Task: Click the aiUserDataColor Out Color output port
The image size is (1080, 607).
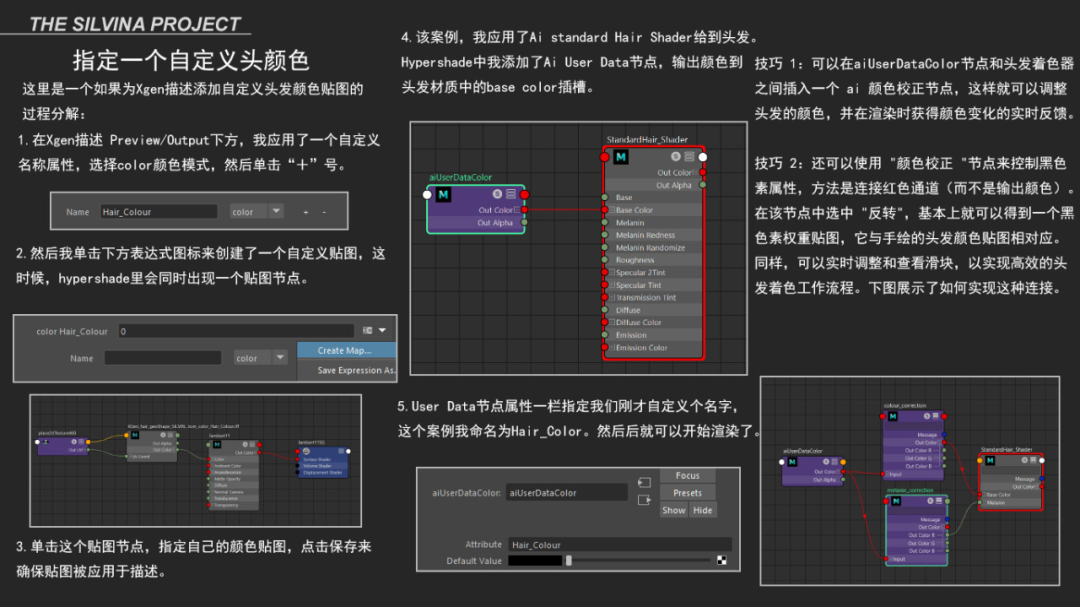Action: pos(525,210)
